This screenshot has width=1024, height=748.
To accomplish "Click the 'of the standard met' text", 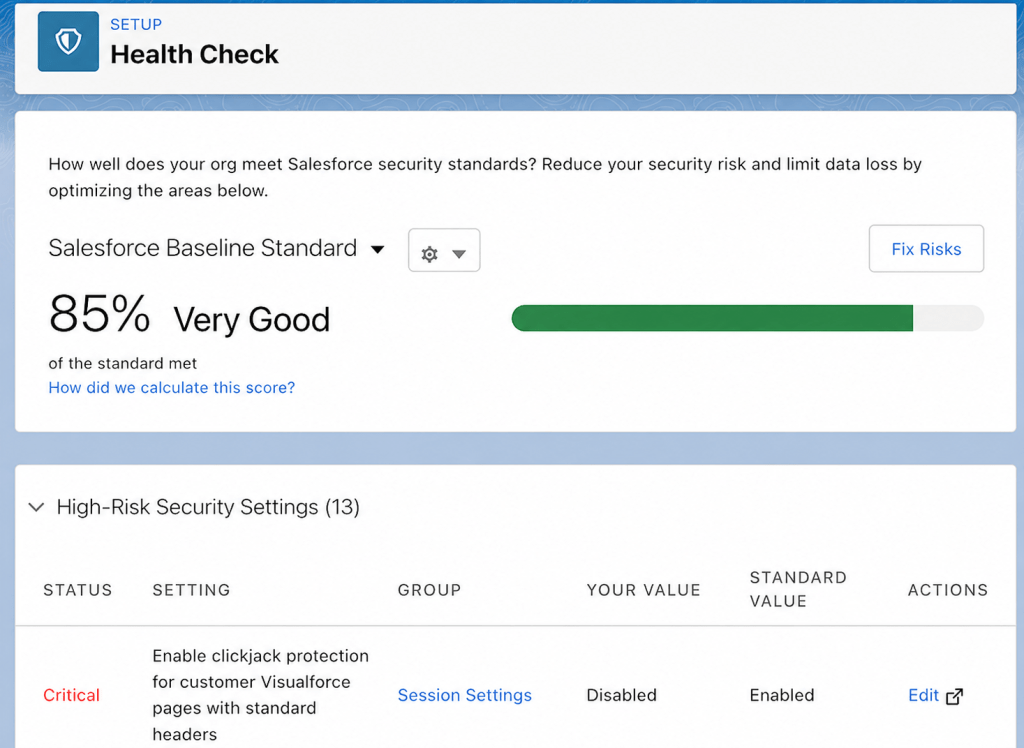I will [x=122, y=363].
